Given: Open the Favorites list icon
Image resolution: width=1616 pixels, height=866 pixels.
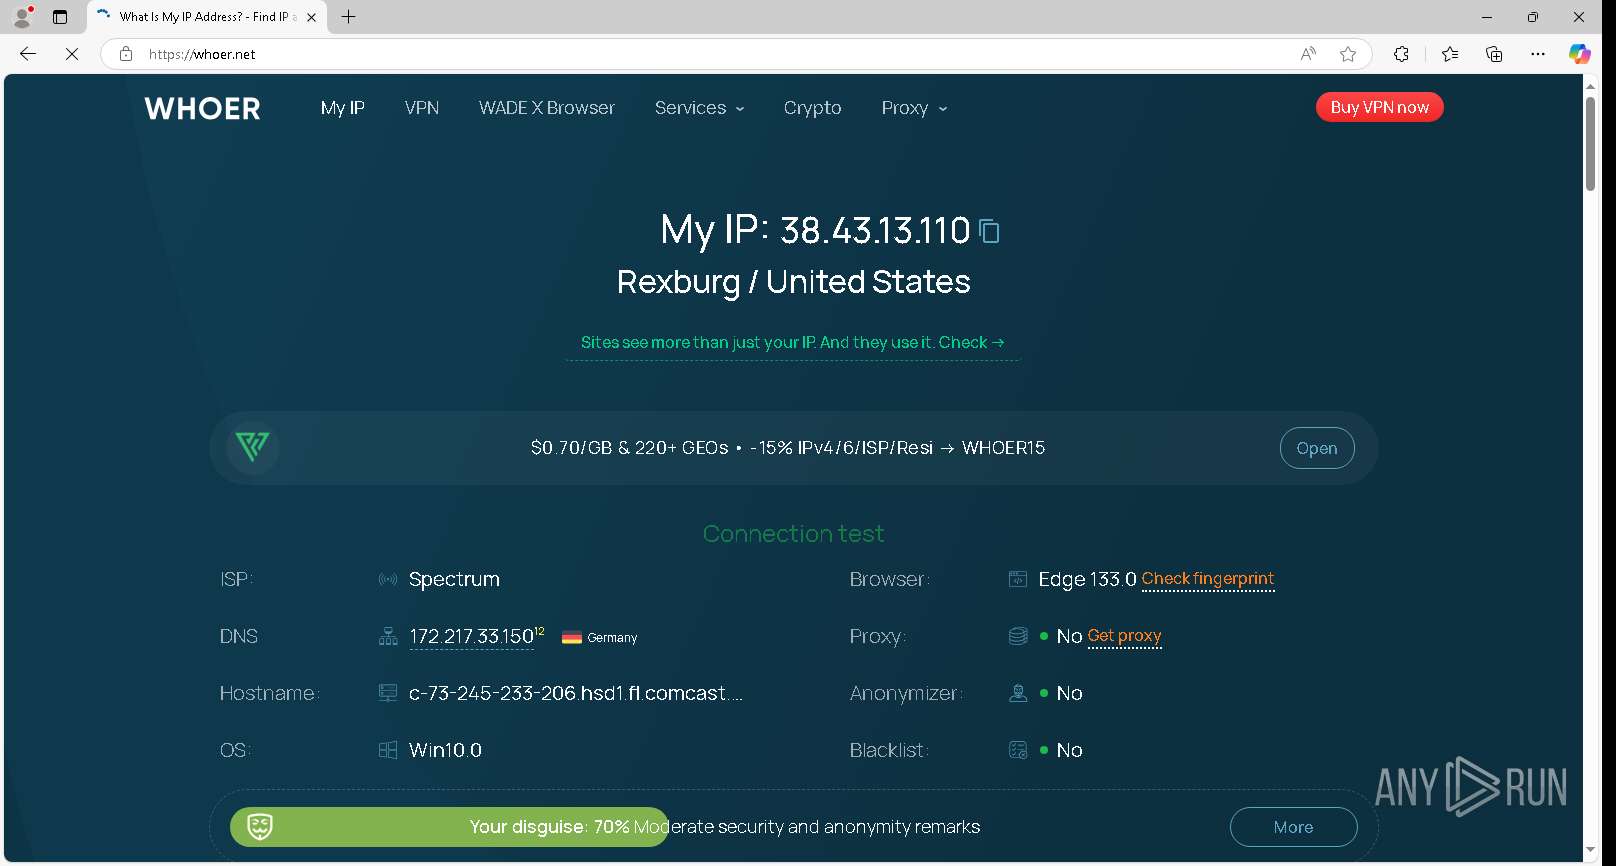Looking at the screenshot, I should (1450, 54).
